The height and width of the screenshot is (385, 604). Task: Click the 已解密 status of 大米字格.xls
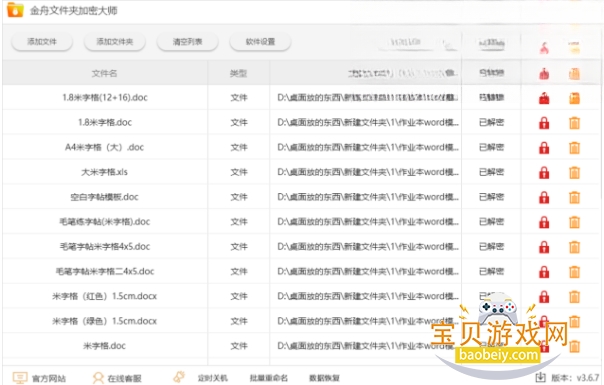point(492,172)
